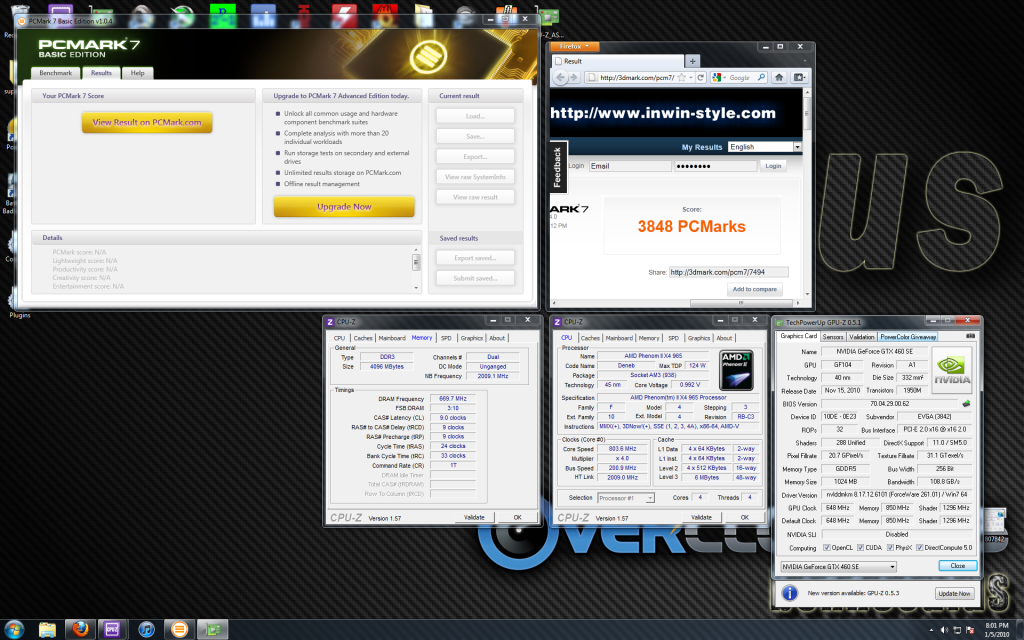Click the Google icon in the search bar

(x=716, y=76)
